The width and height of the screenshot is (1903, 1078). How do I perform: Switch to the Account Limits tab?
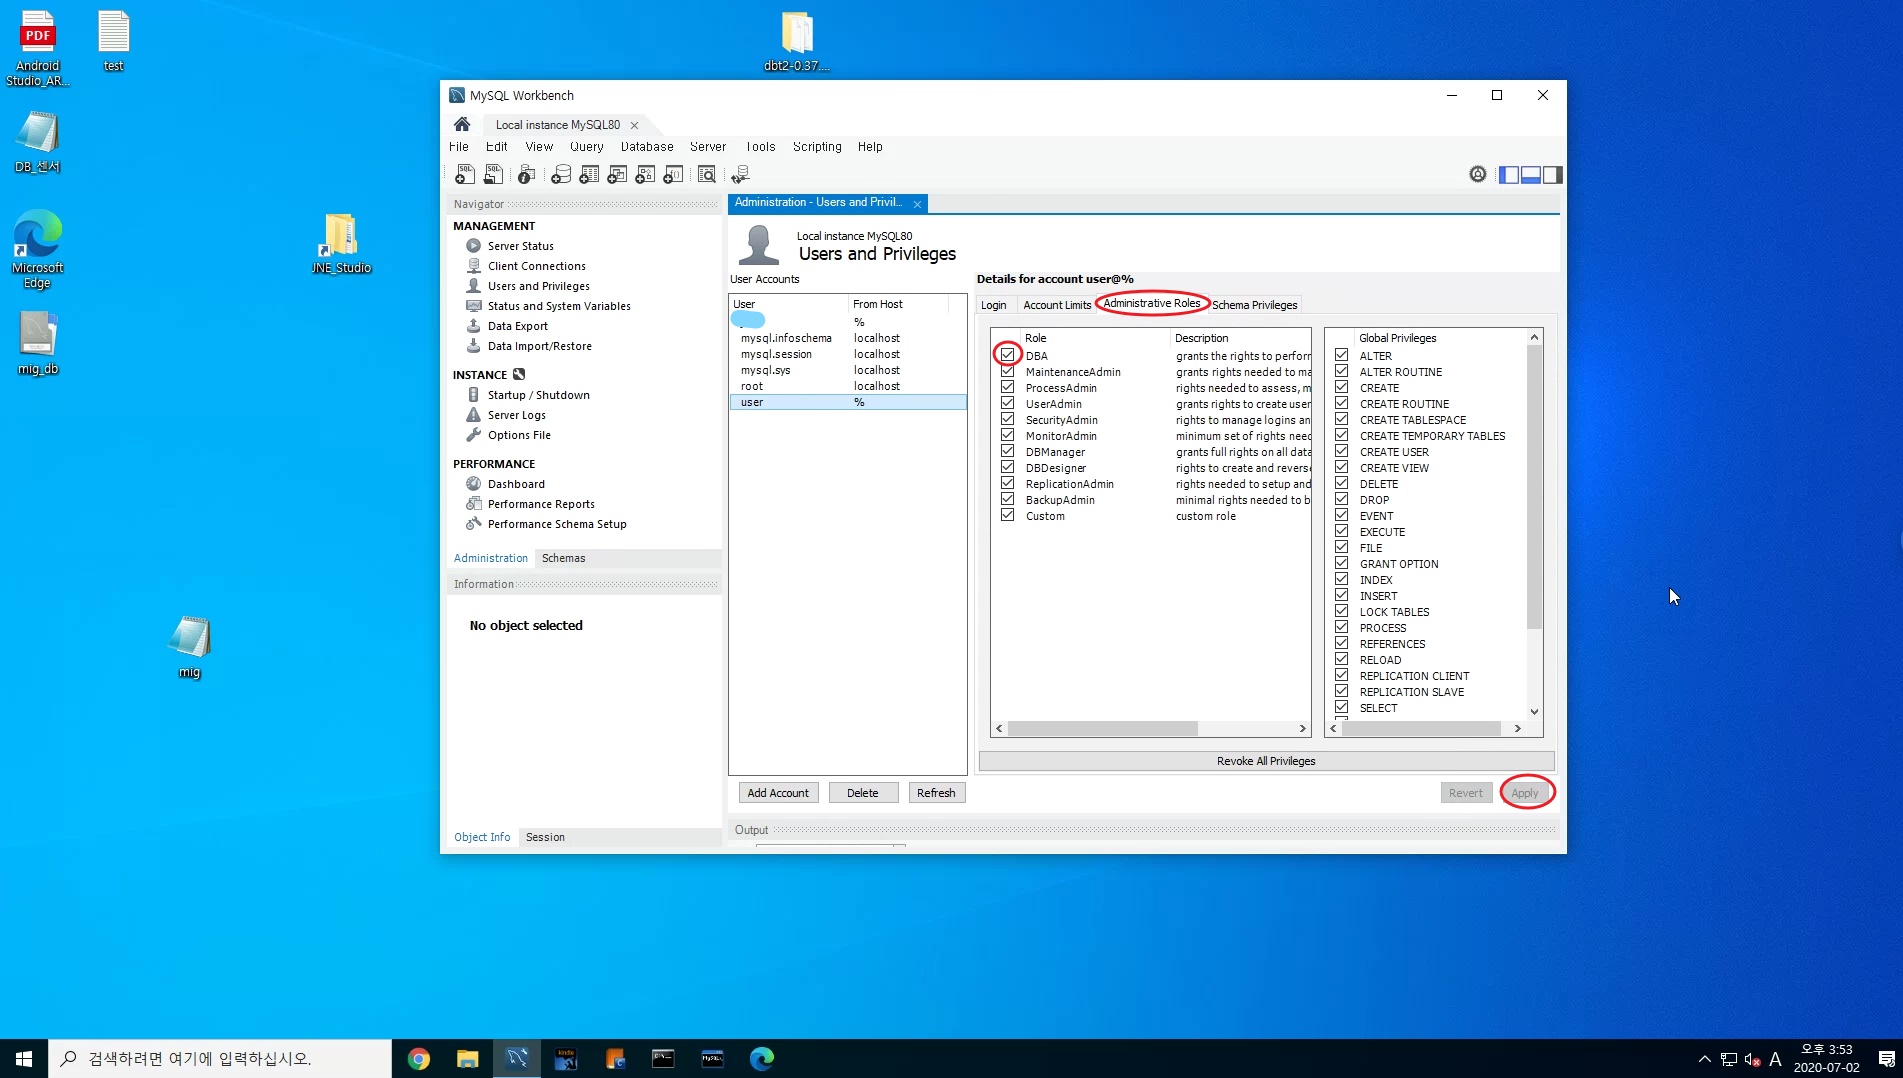point(1057,305)
